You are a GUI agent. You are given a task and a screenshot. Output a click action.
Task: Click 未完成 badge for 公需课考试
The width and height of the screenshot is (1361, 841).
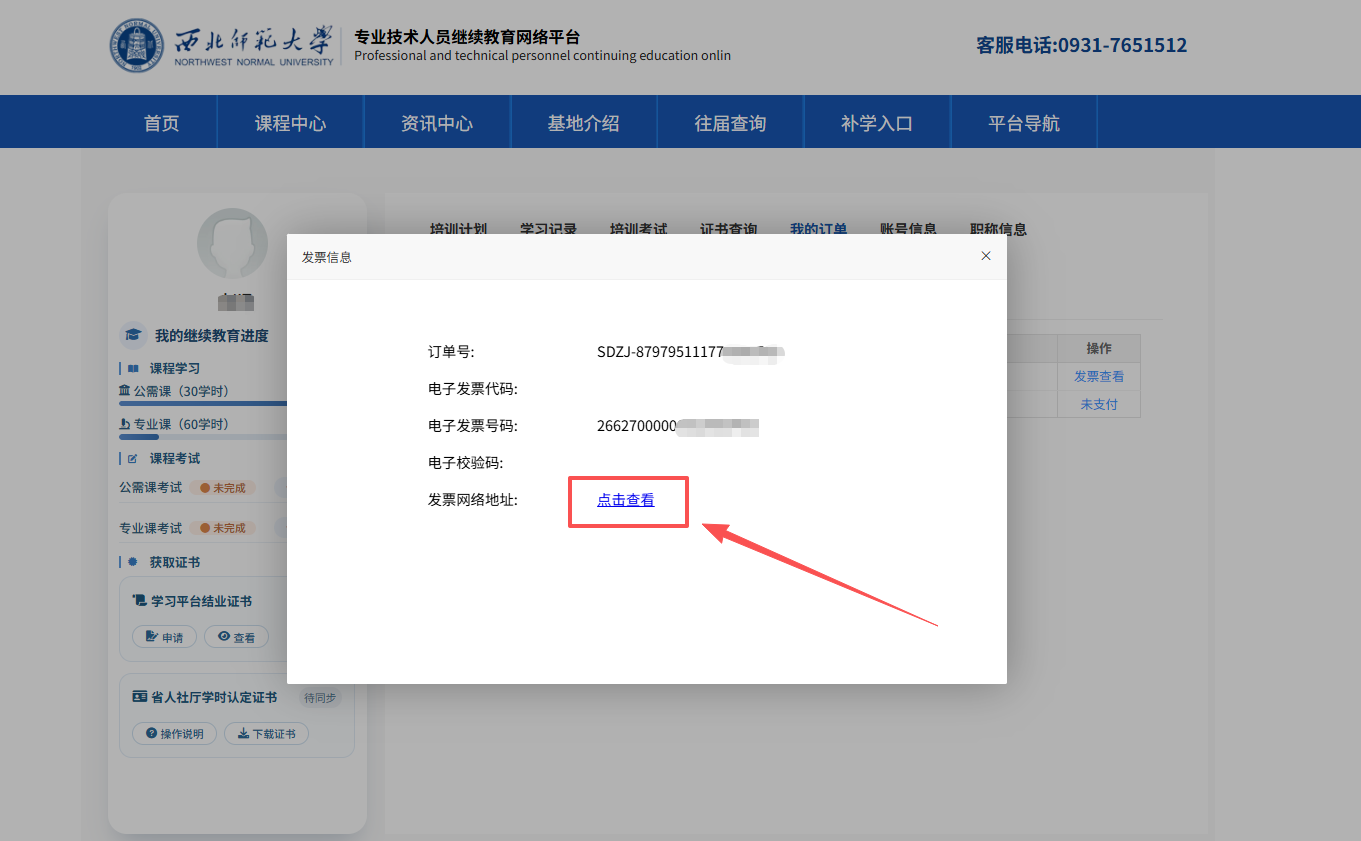(223, 488)
